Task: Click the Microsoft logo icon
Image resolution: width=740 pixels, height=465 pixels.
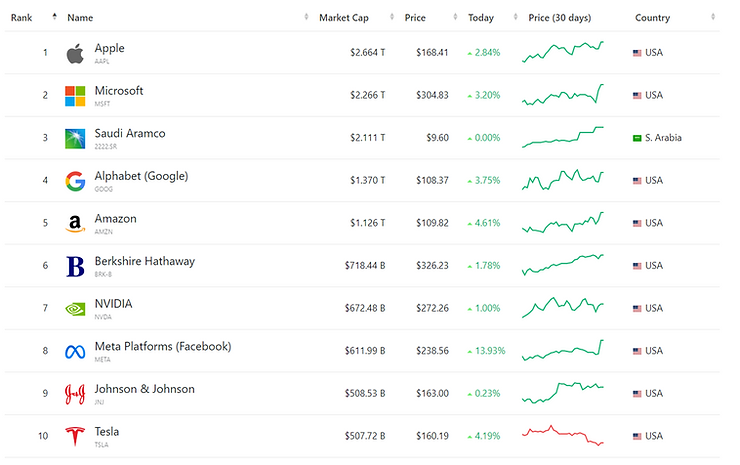Action: coord(75,96)
